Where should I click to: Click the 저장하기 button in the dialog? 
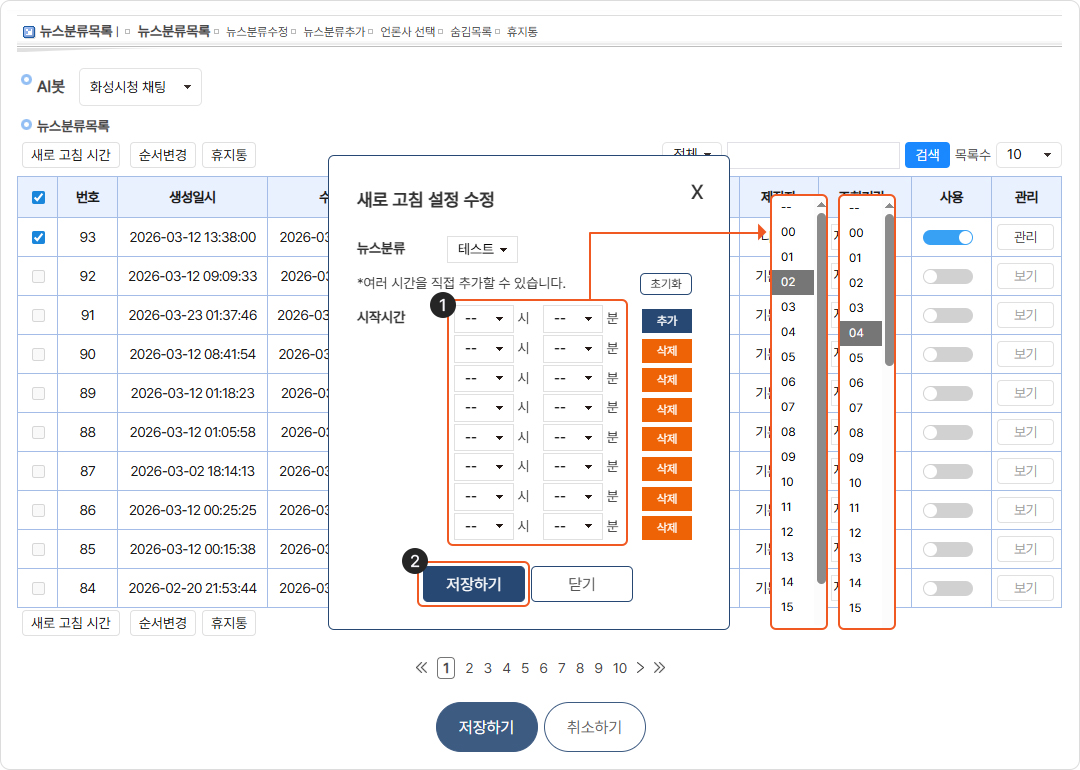tap(473, 585)
